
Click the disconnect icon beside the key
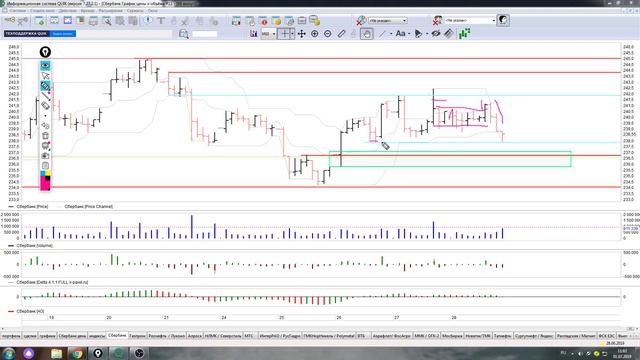click(23, 20)
